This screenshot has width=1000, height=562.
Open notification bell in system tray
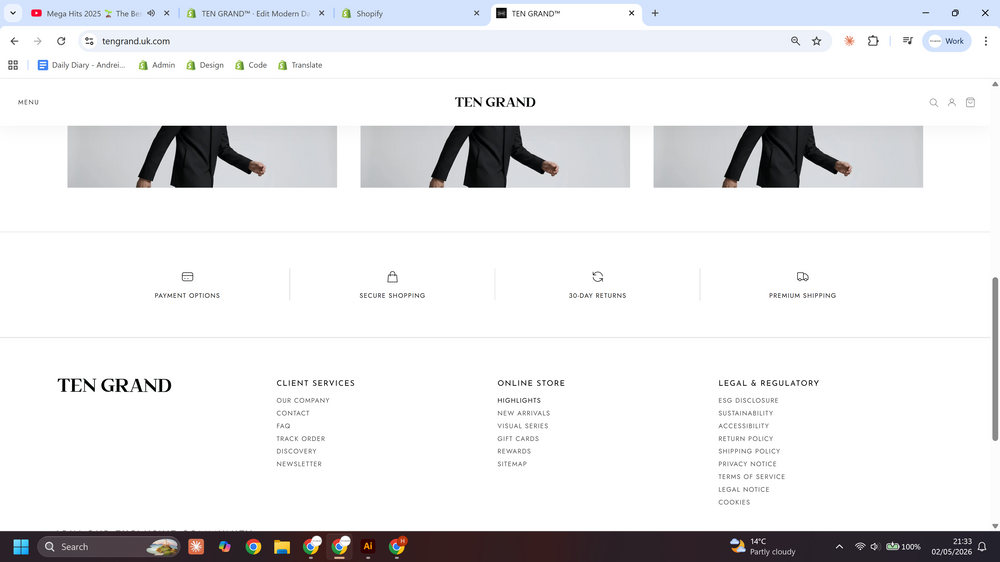coord(982,547)
